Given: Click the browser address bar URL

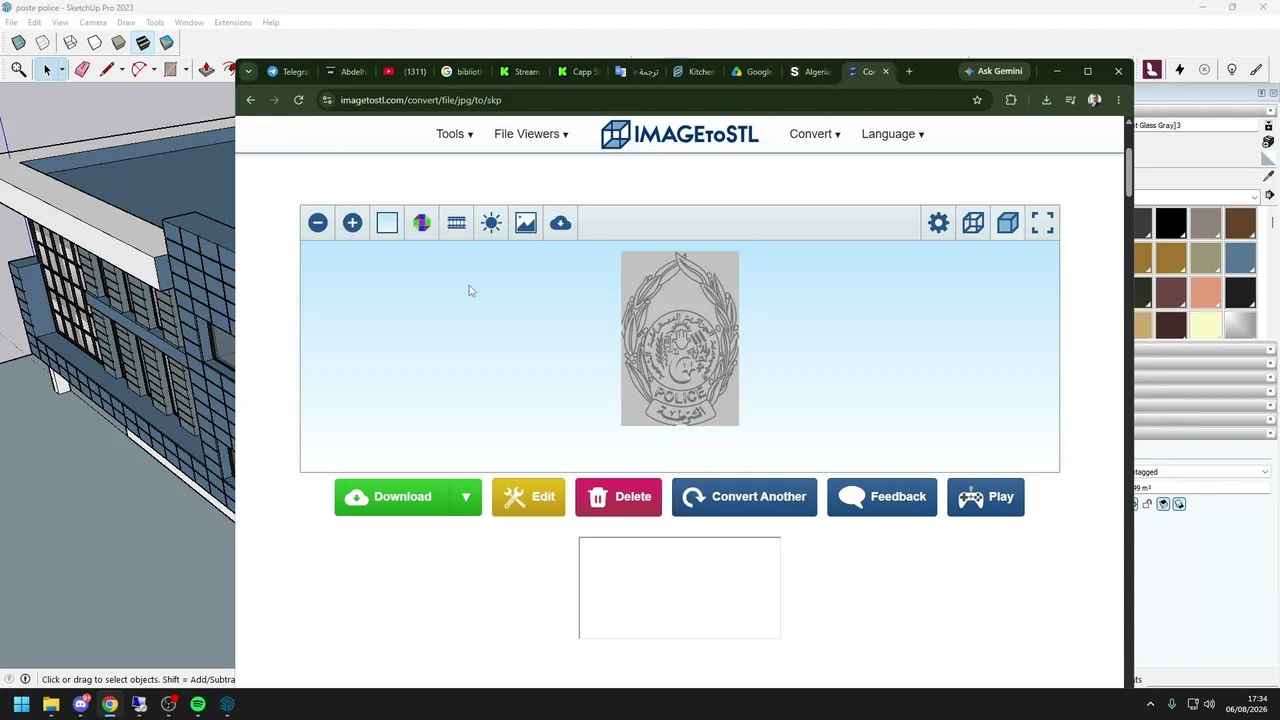Looking at the screenshot, I should point(421,100).
